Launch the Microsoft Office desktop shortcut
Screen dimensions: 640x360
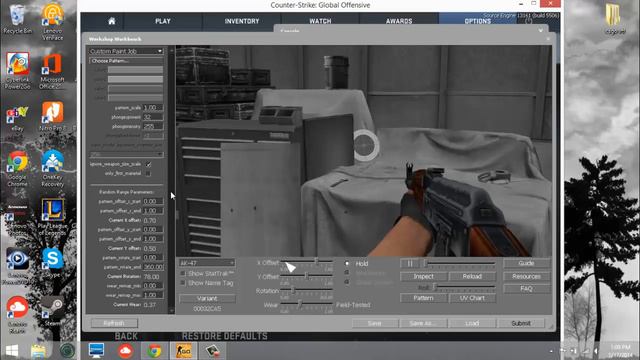(x=52, y=71)
